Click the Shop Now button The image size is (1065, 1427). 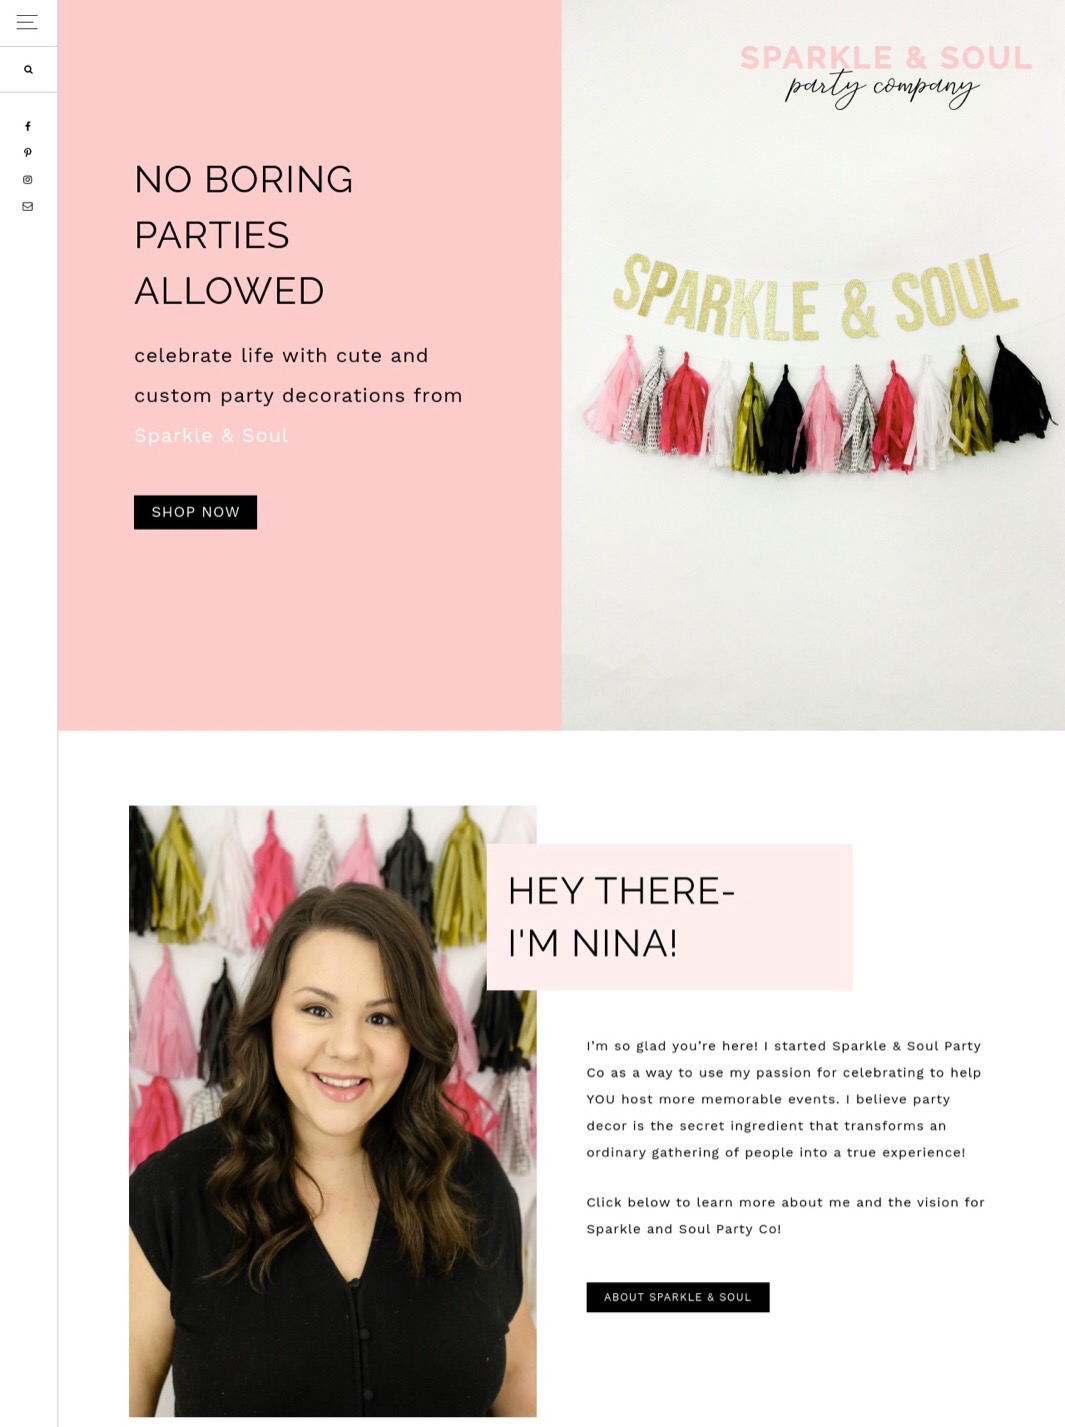pyautogui.click(x=195, y=512)
